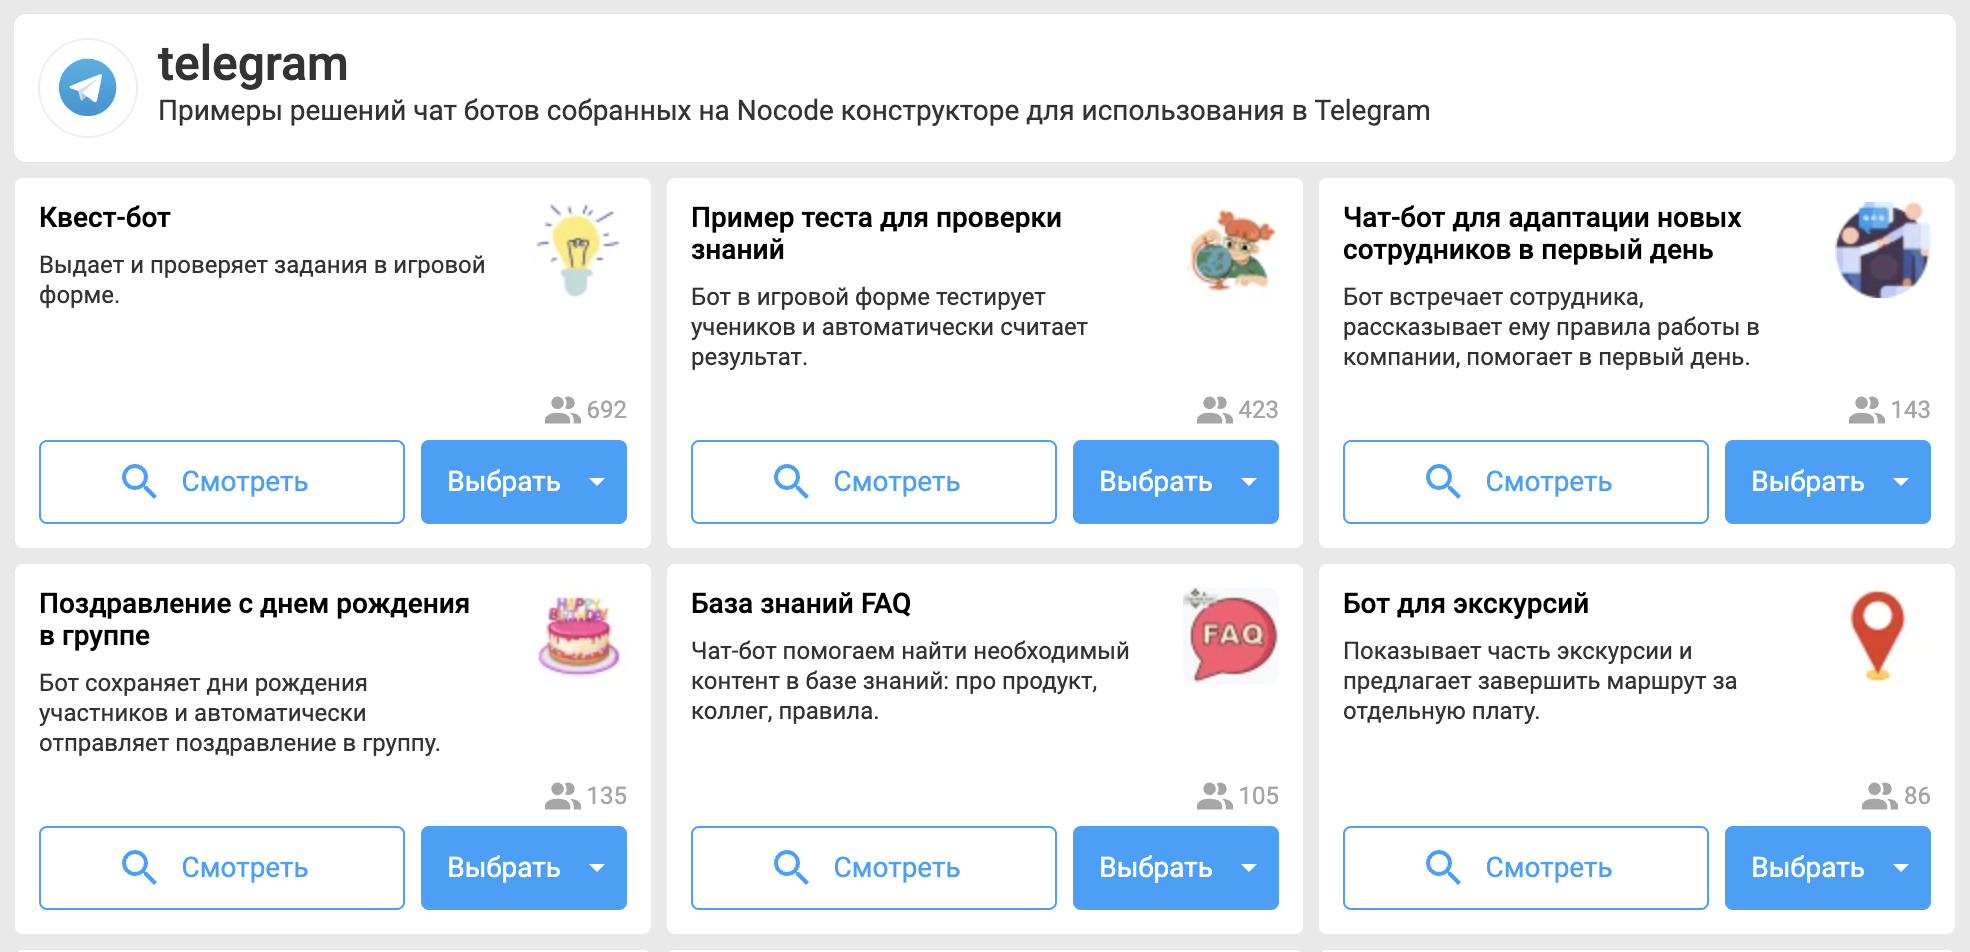
Task: Expand Выбрать dropdown arrow on База знаний FAQ
Action: click(1249, 868)
